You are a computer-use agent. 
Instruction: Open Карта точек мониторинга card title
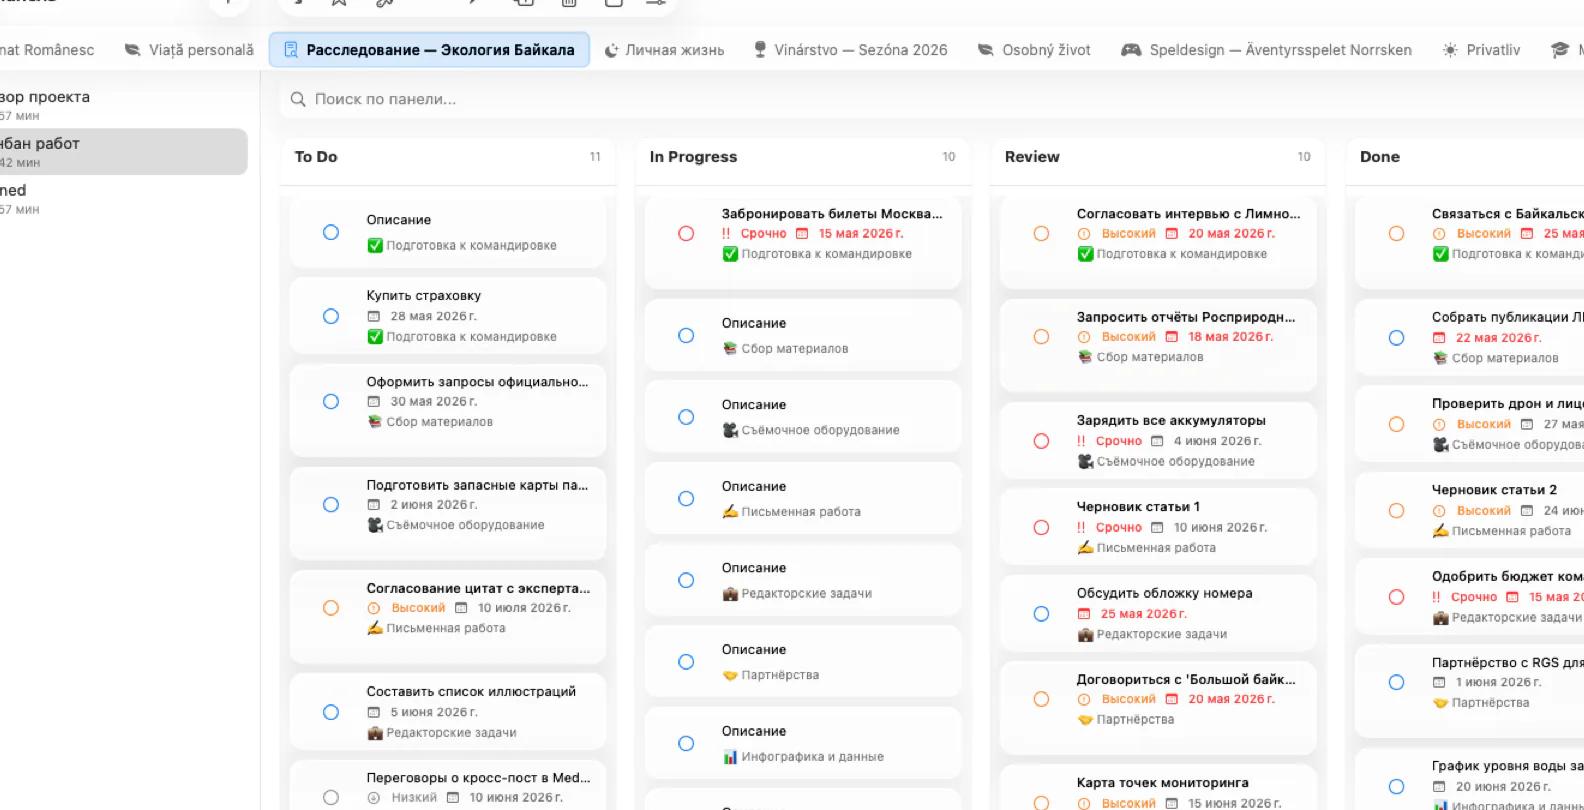point(1162,783)
